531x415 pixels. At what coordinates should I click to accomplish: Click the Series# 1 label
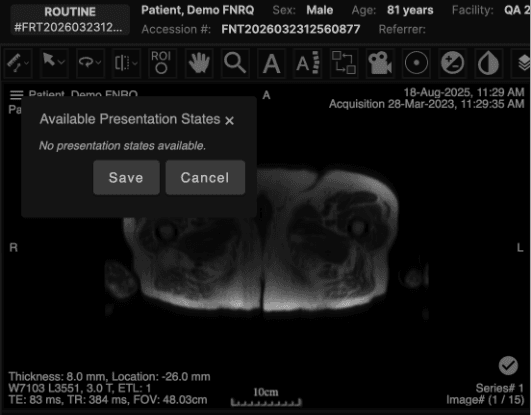coord(500,388)
